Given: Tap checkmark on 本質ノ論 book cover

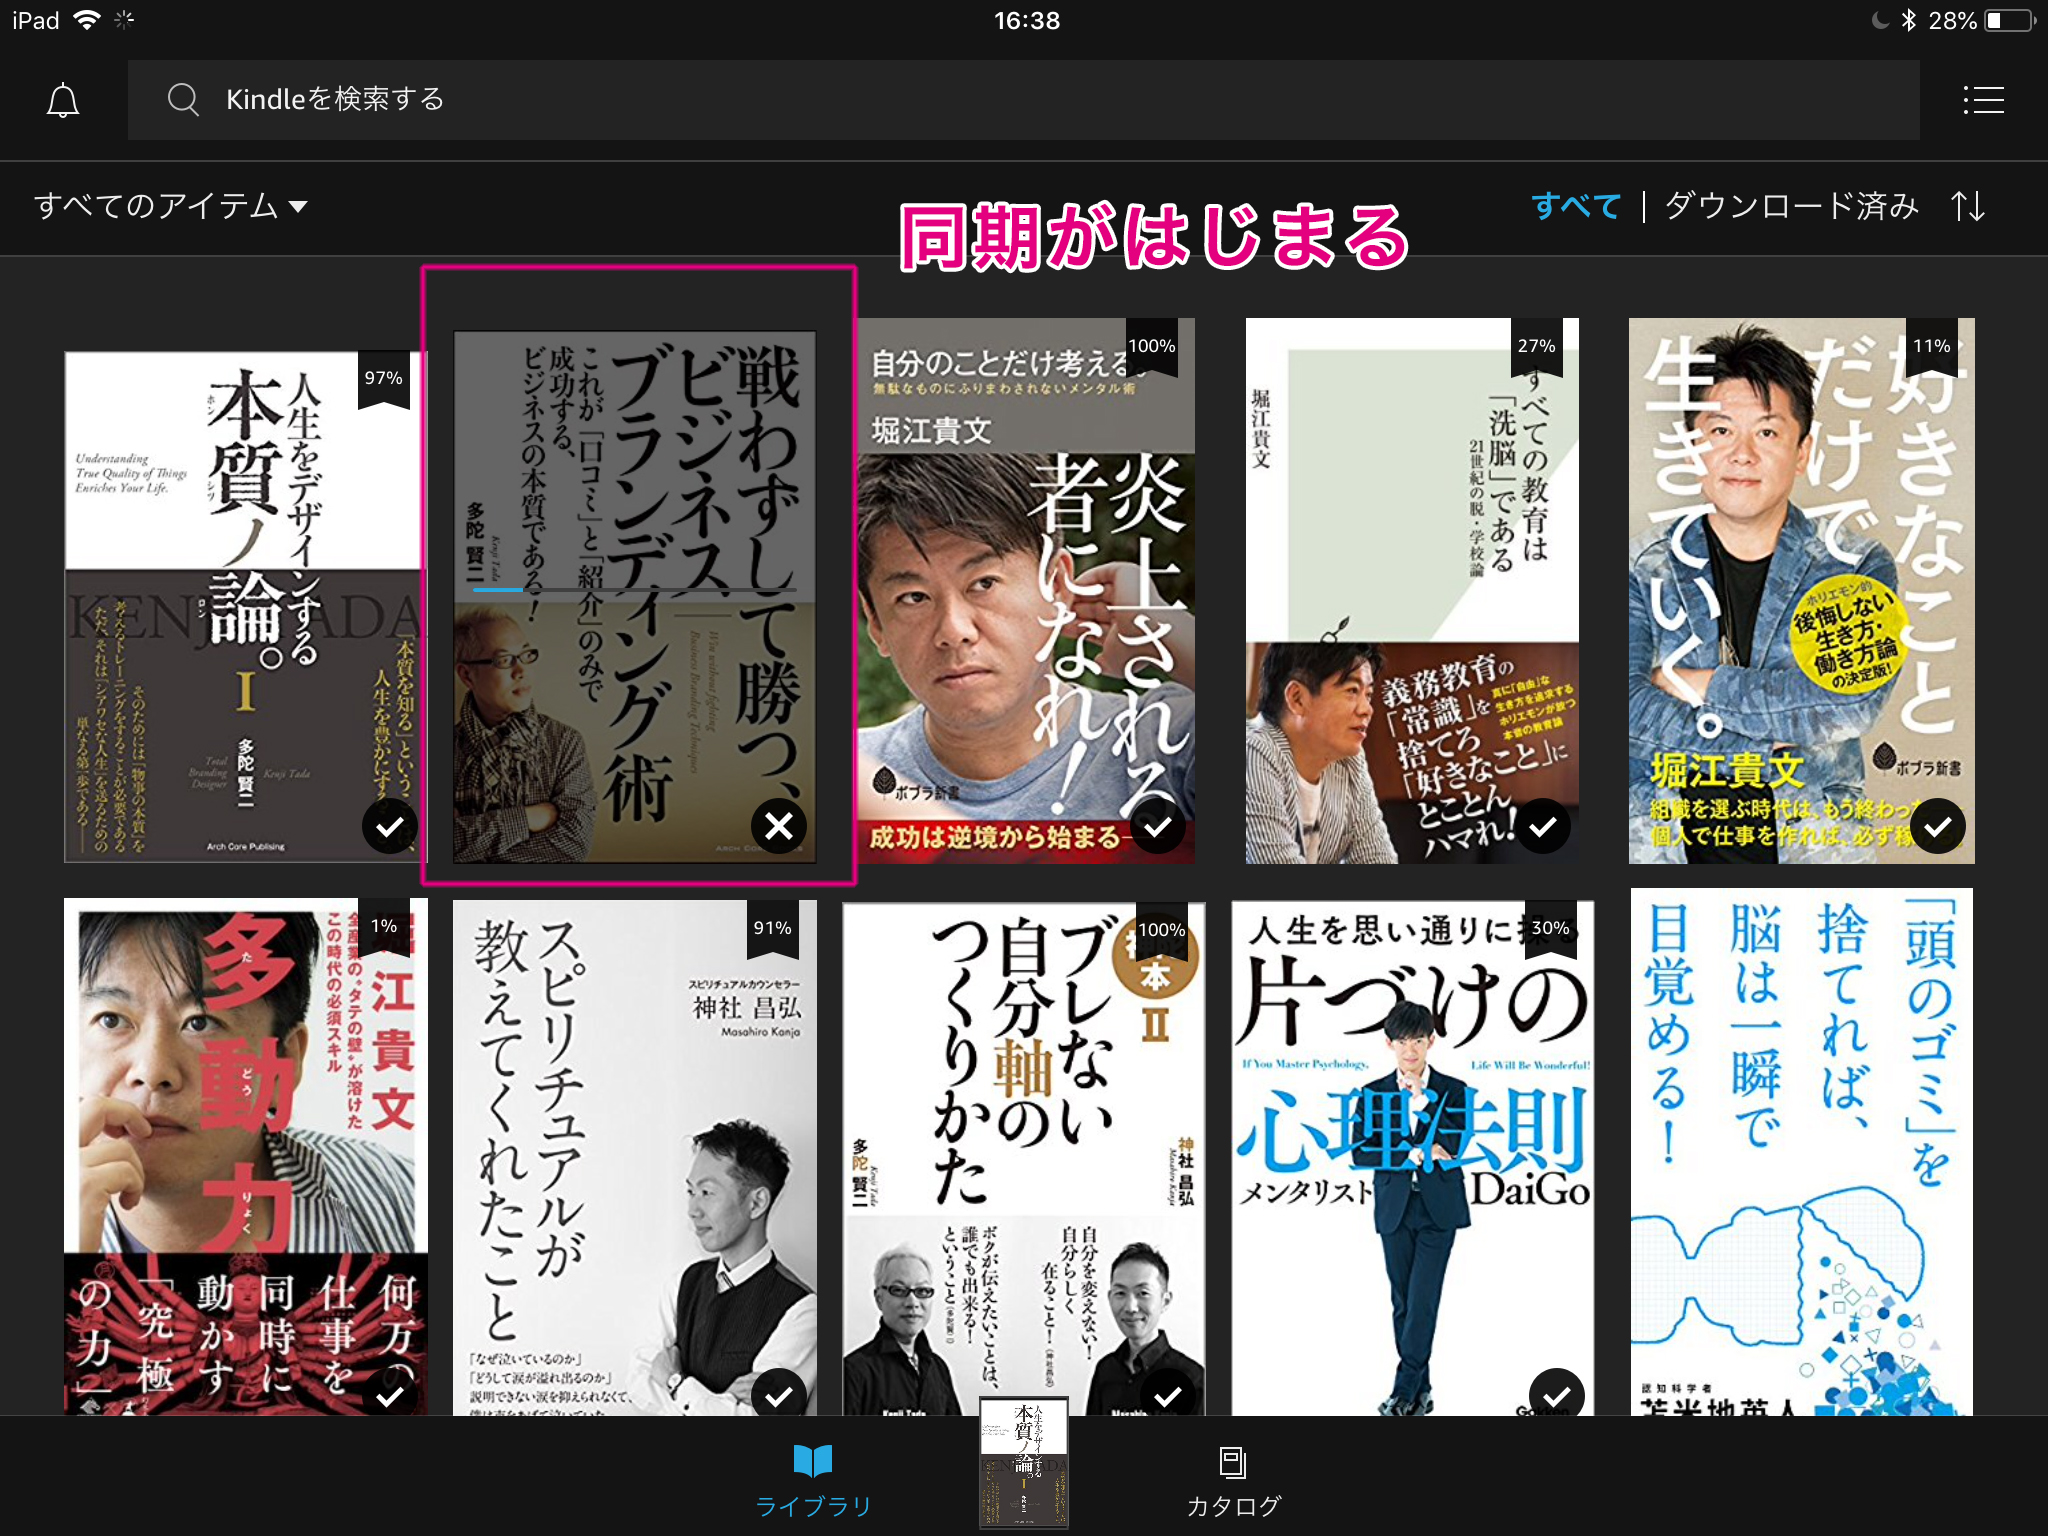Looking at the screenshot, I should pos(389,826).
